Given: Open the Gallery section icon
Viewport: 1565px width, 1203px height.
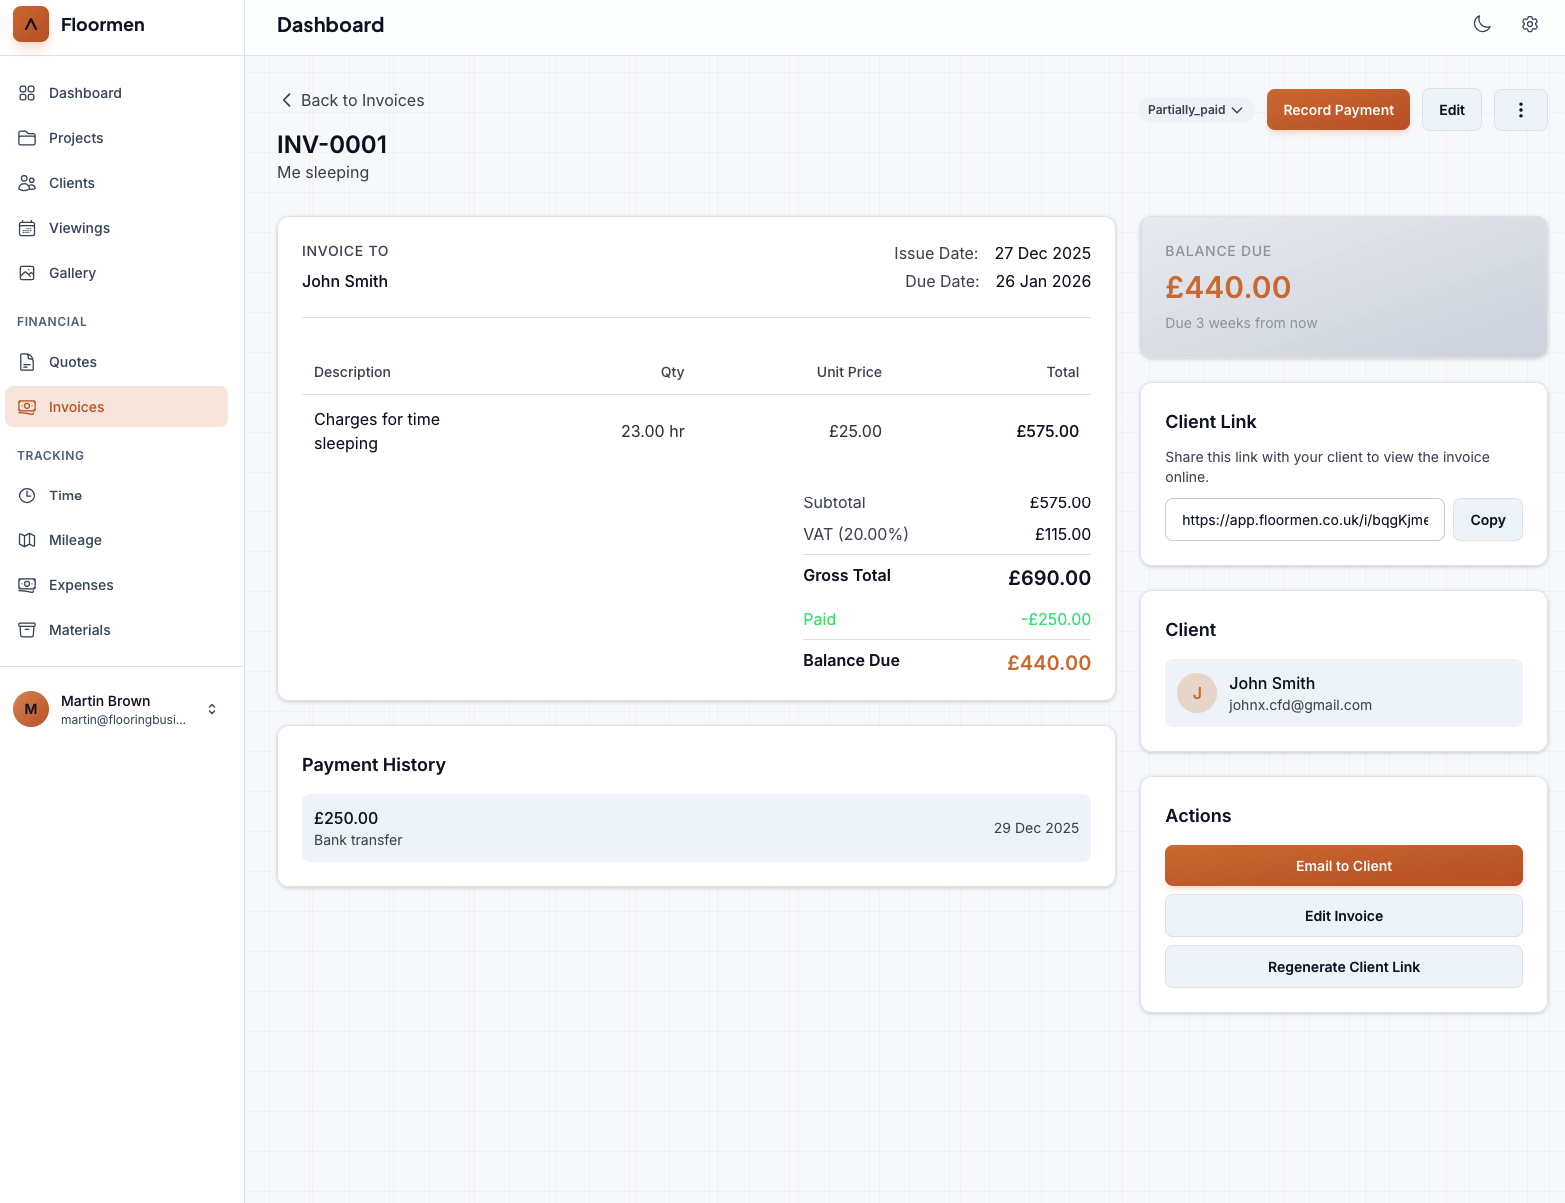Looking at the screenshot, I should coord(27,272).
